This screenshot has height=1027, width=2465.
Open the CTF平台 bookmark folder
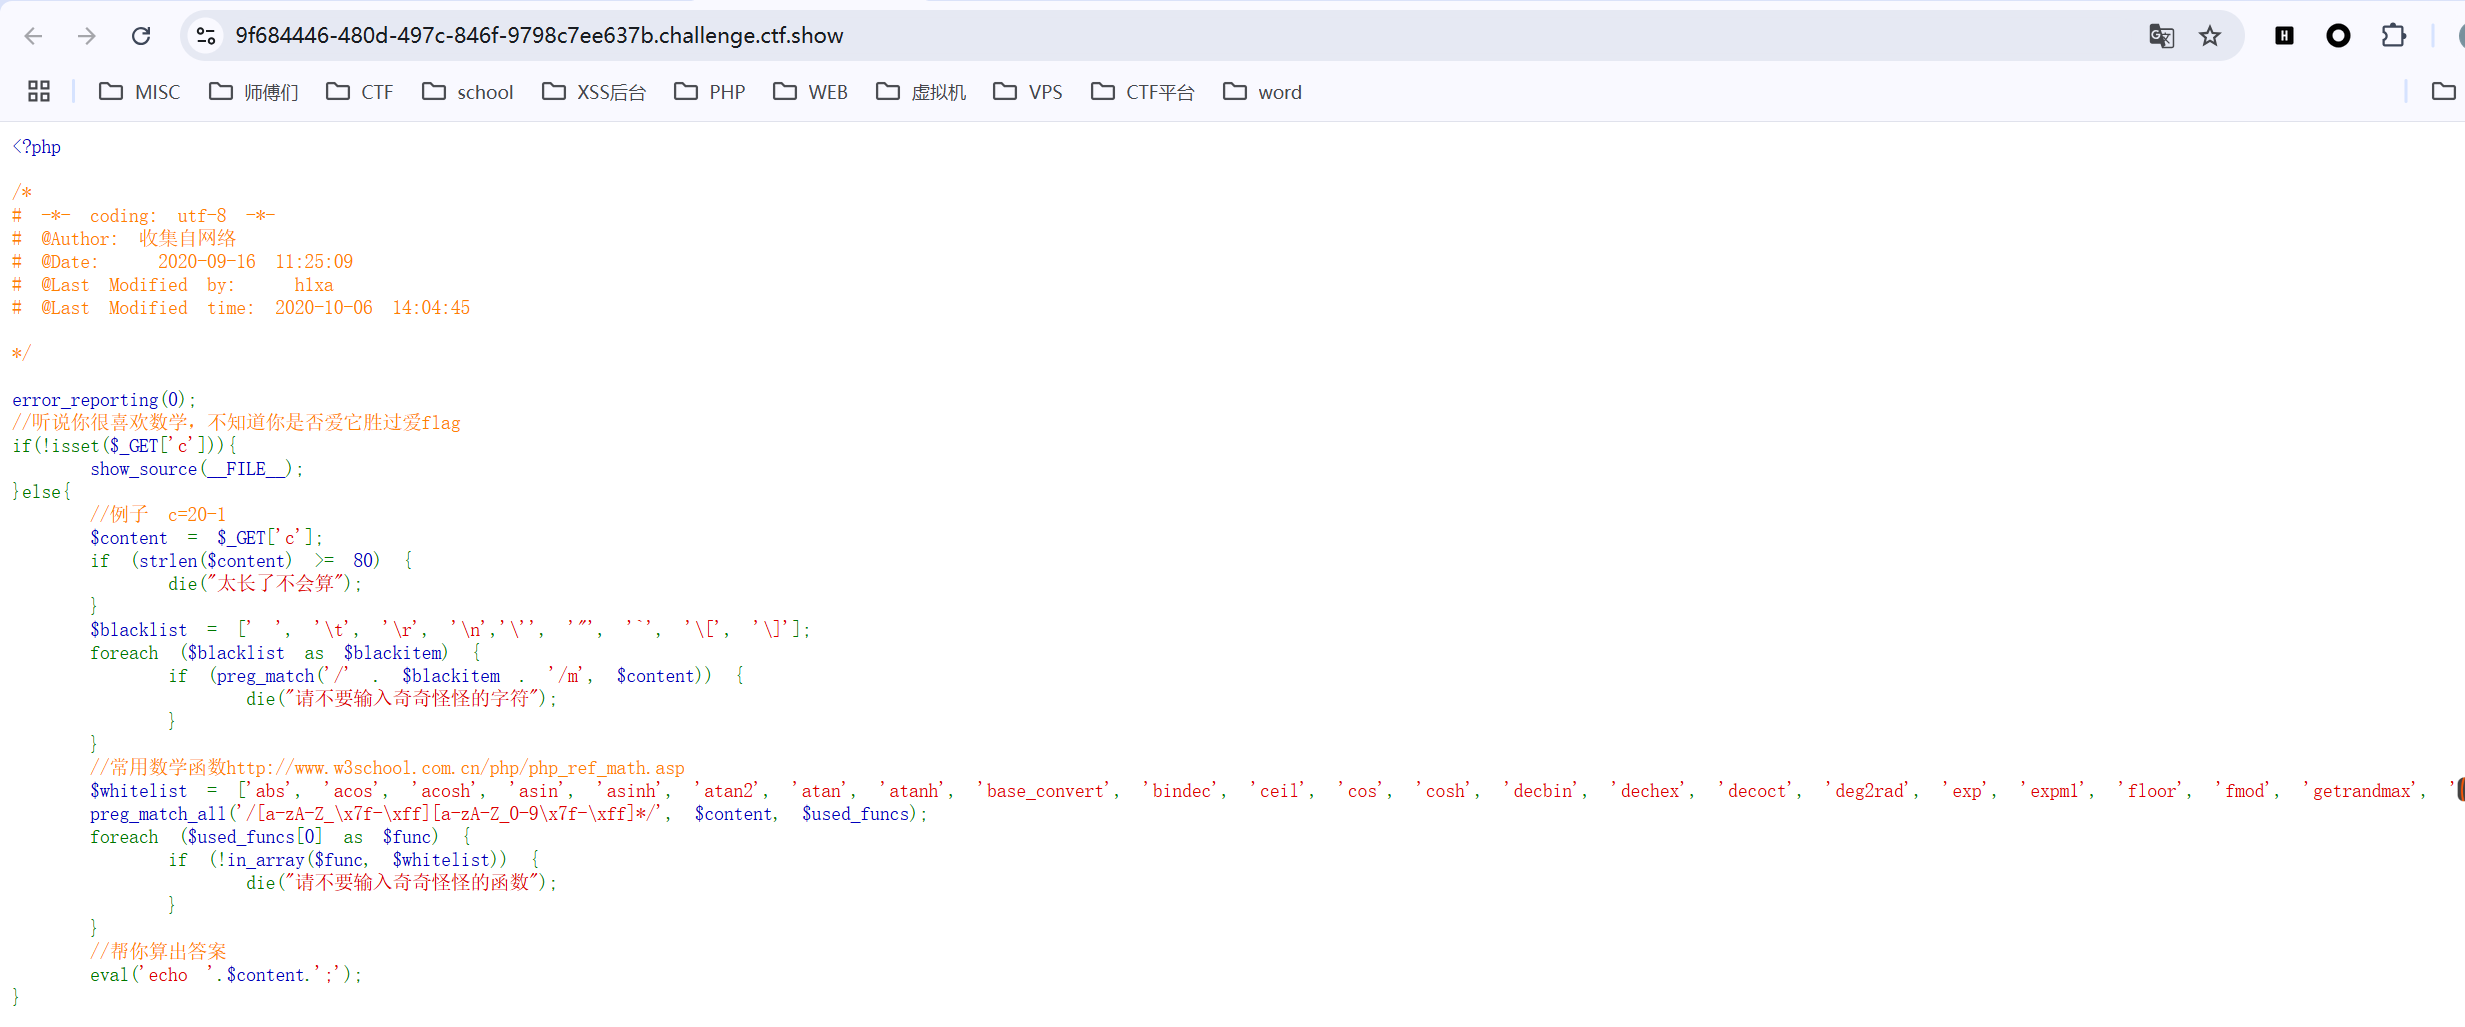coord(1143,92)
